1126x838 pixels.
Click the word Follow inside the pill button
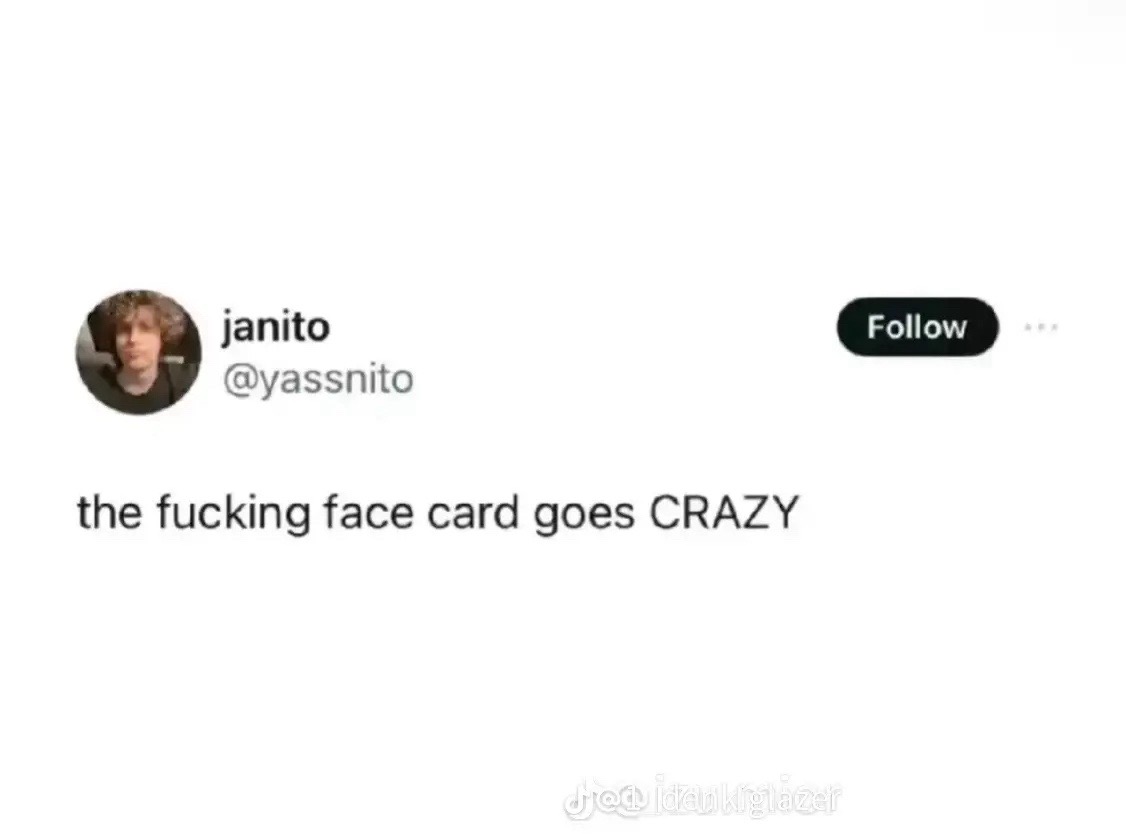917,327
